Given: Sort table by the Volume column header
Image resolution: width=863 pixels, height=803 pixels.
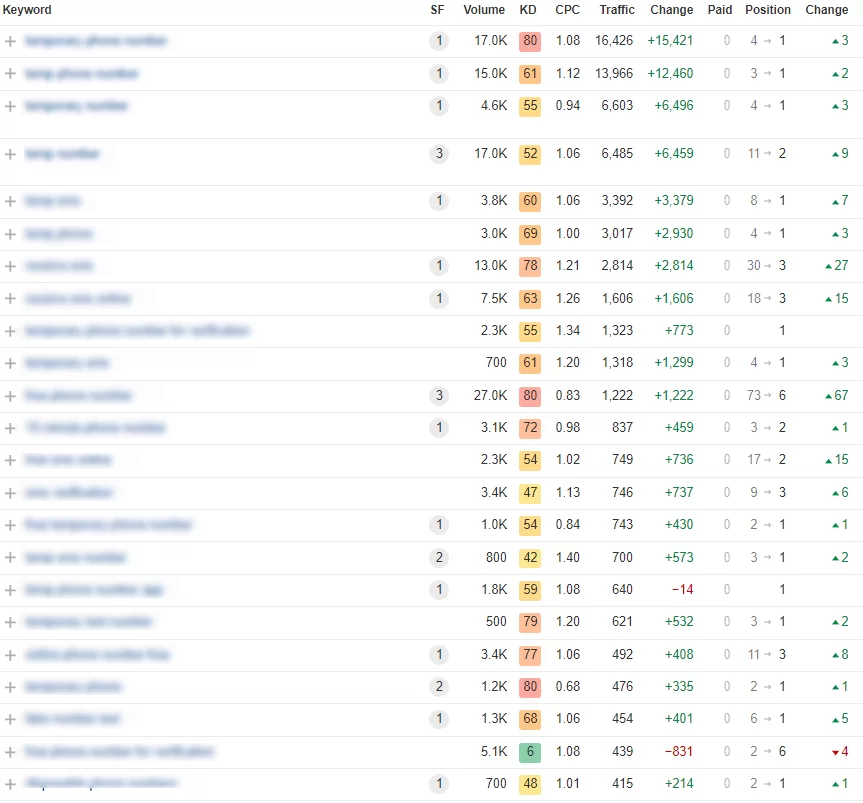Looking at the screenshot, I should (484, 10).
